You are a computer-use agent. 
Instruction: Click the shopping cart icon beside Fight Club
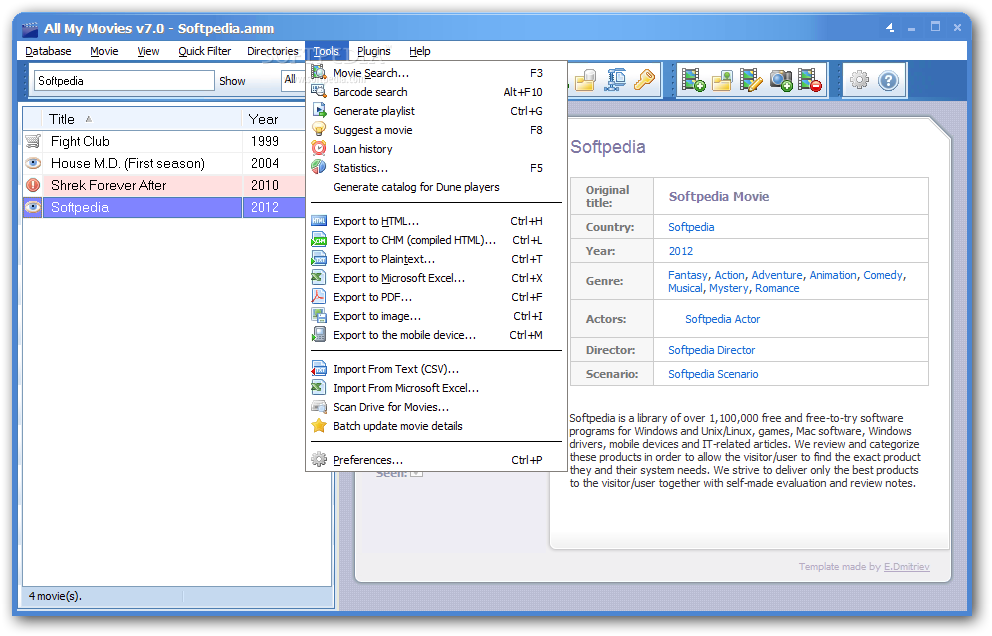(33, 141)
